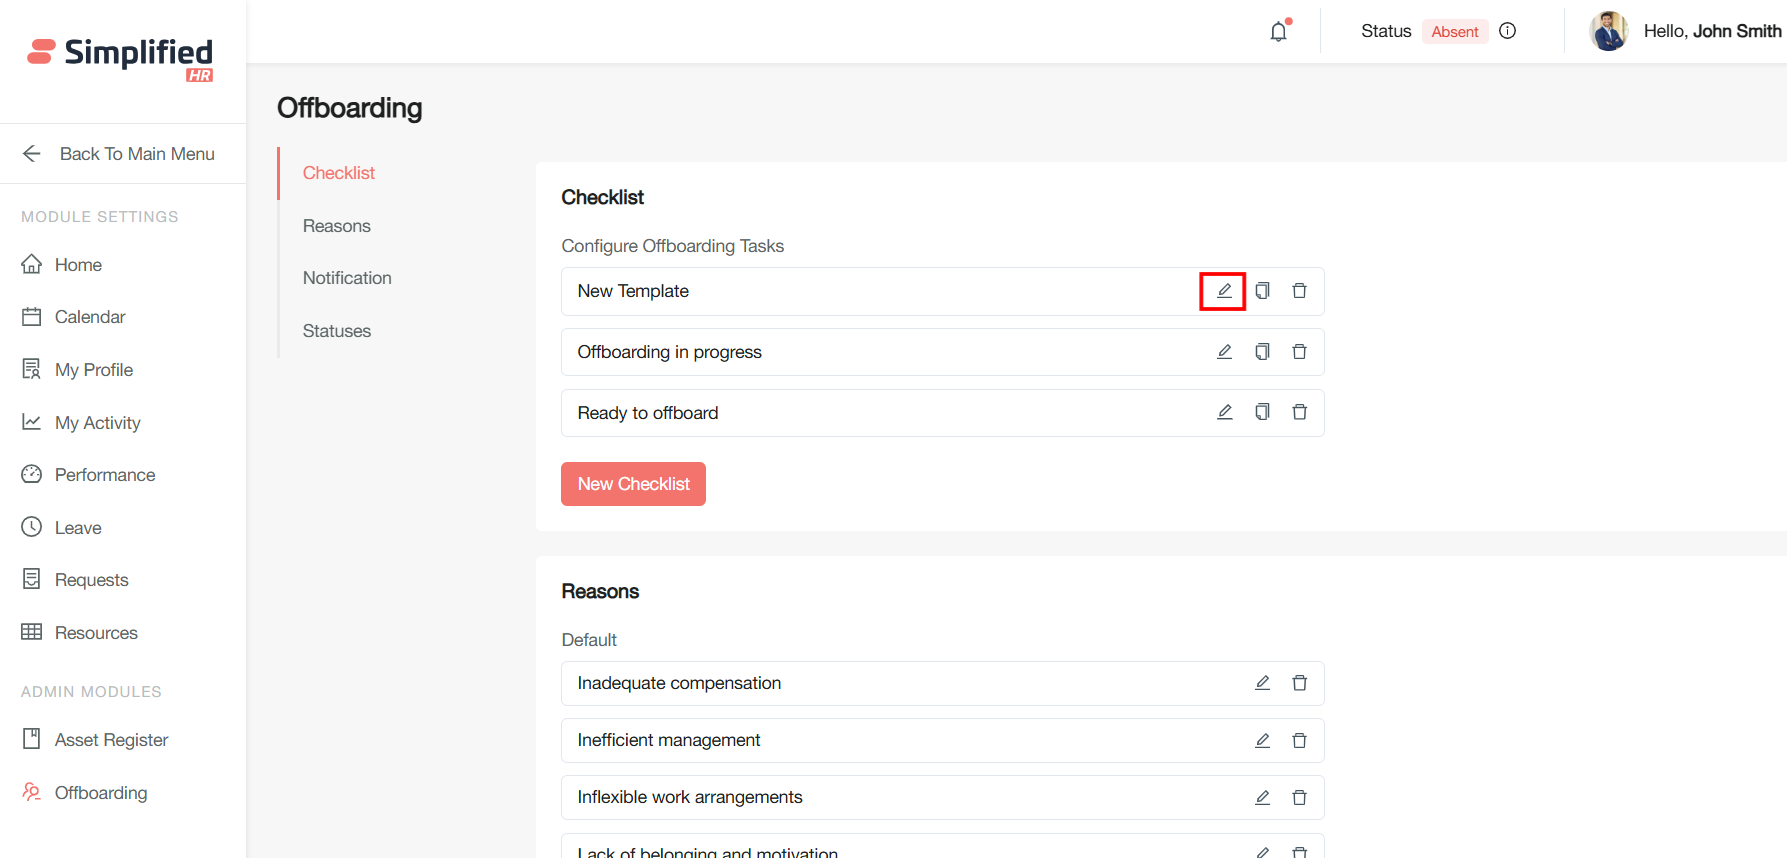Select the Statuses tab
The image size is (1787, 858).
[x=337, y=331]
